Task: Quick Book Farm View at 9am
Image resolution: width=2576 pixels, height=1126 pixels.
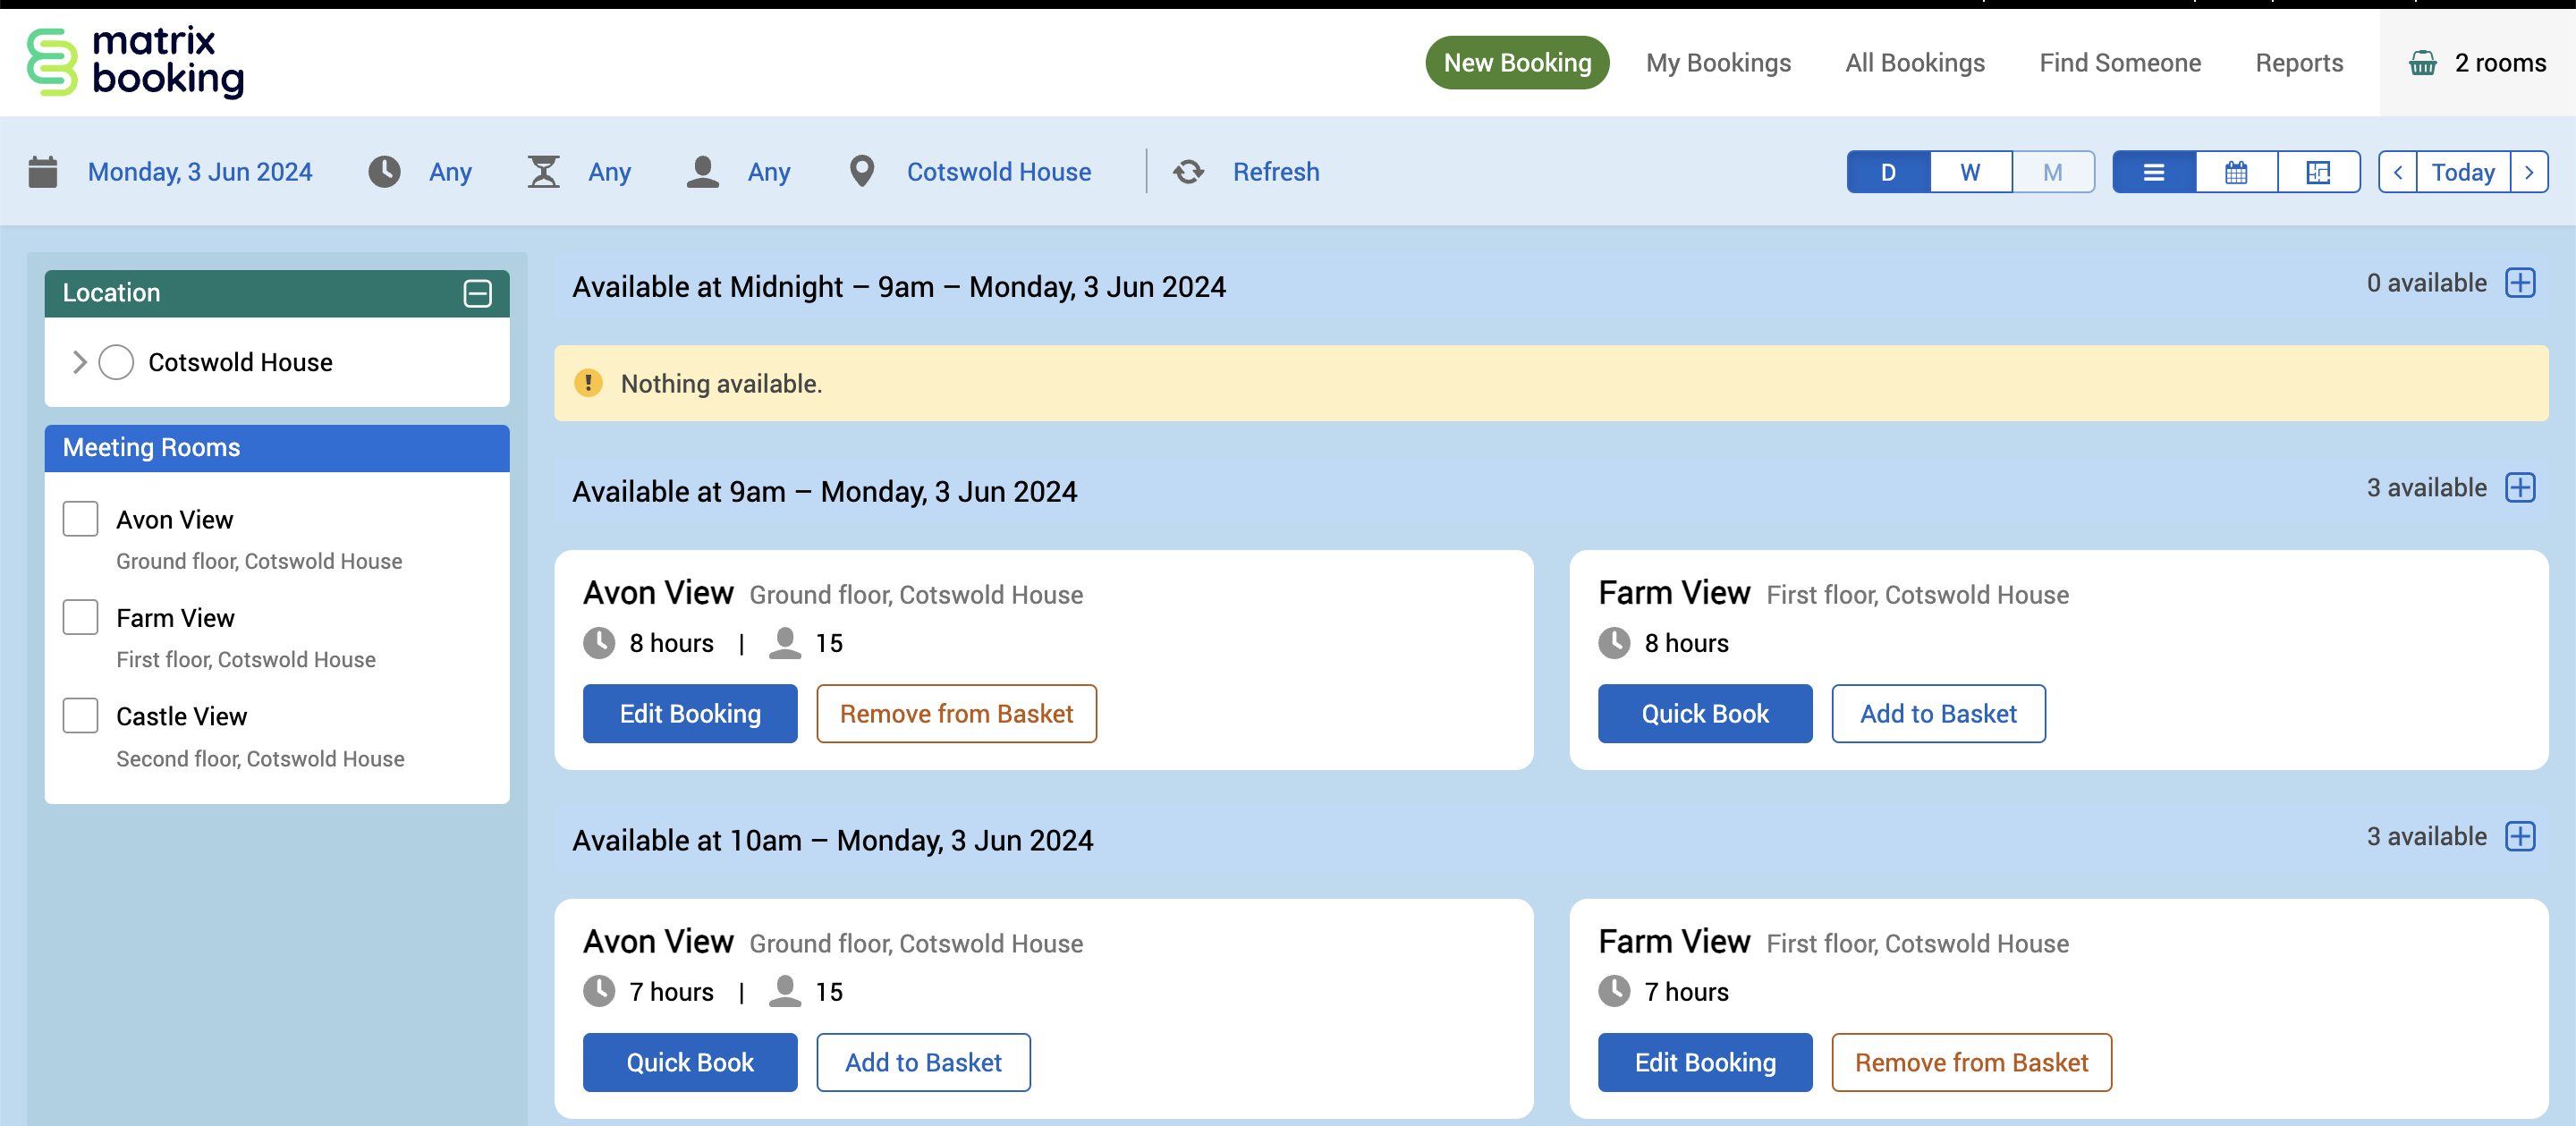Action: (x=1704, y=713)
